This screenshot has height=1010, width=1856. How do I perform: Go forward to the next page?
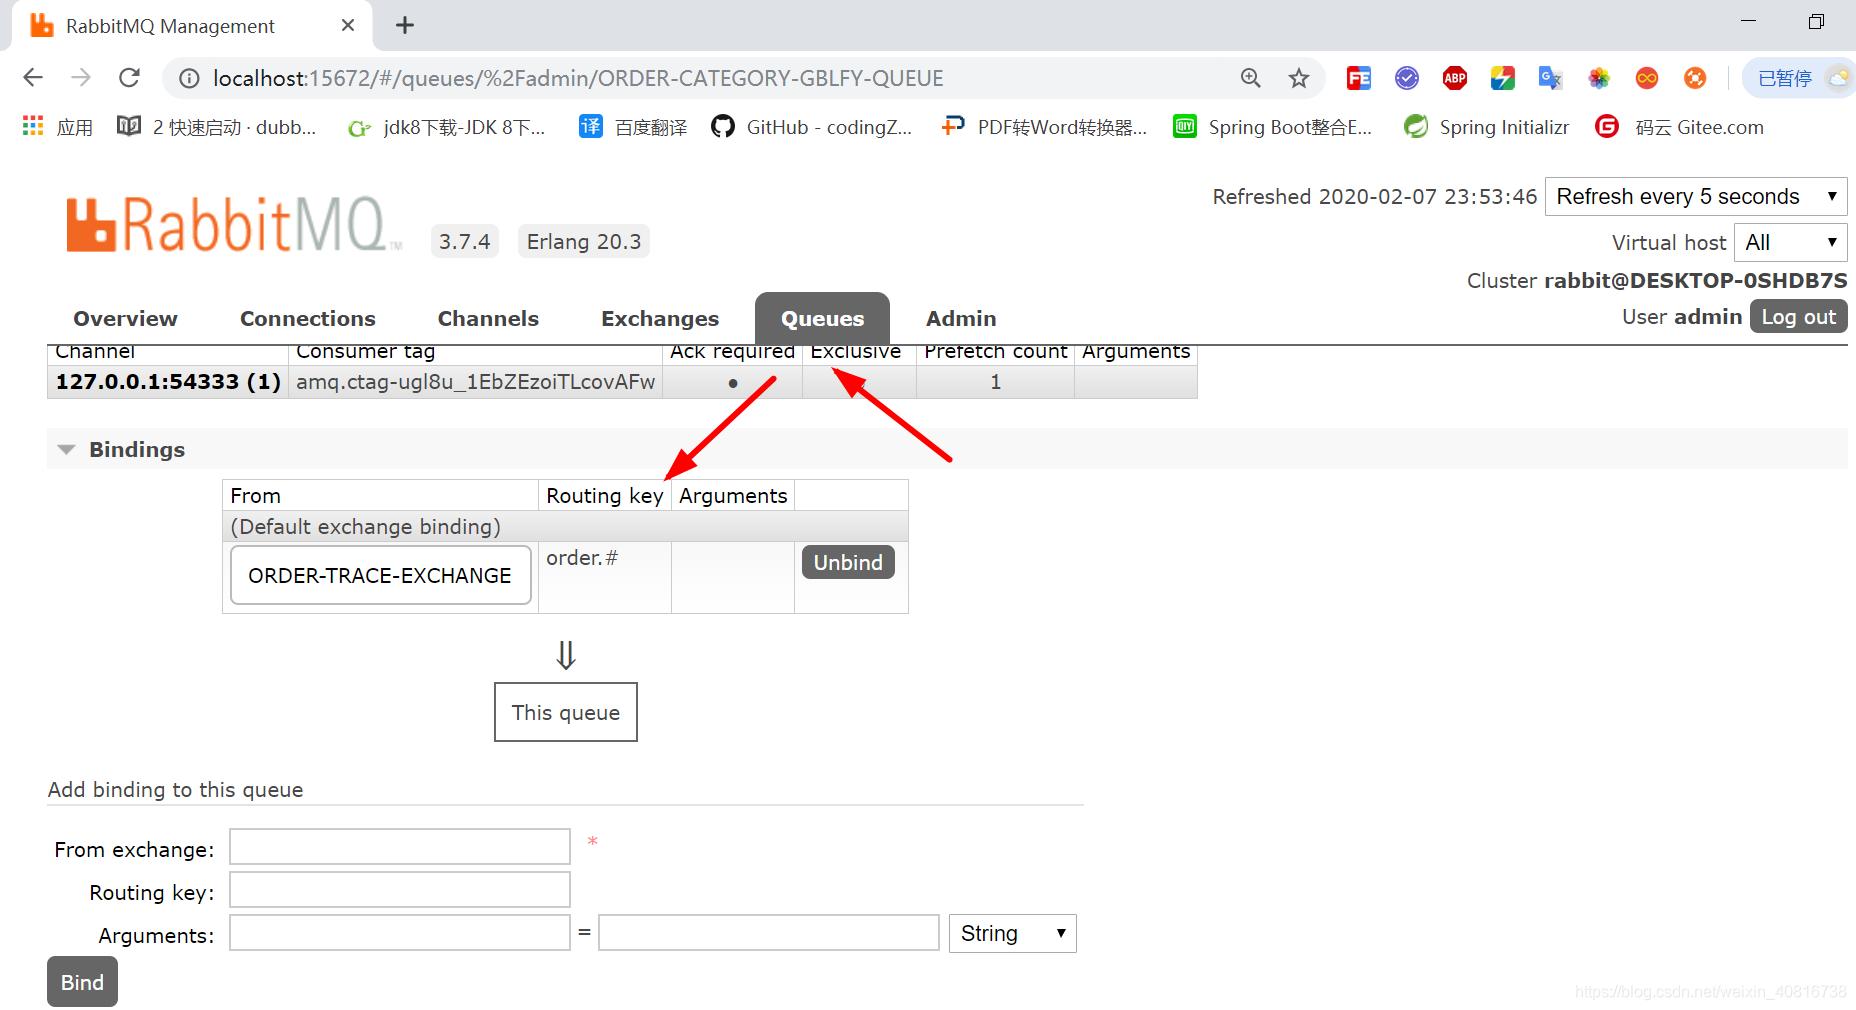point(81,78)
